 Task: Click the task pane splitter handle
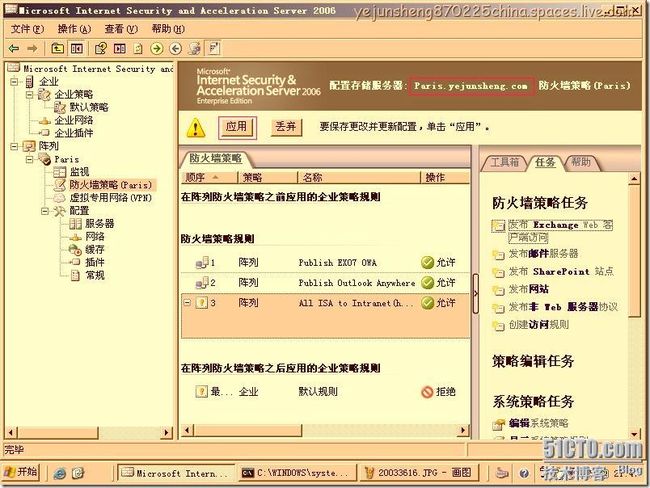(475, 293)
